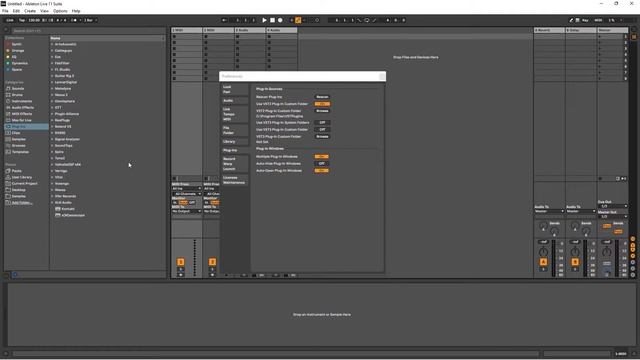Open the Audio preferences tab
The height and width of the screenshot is (360, 640).
235,100
